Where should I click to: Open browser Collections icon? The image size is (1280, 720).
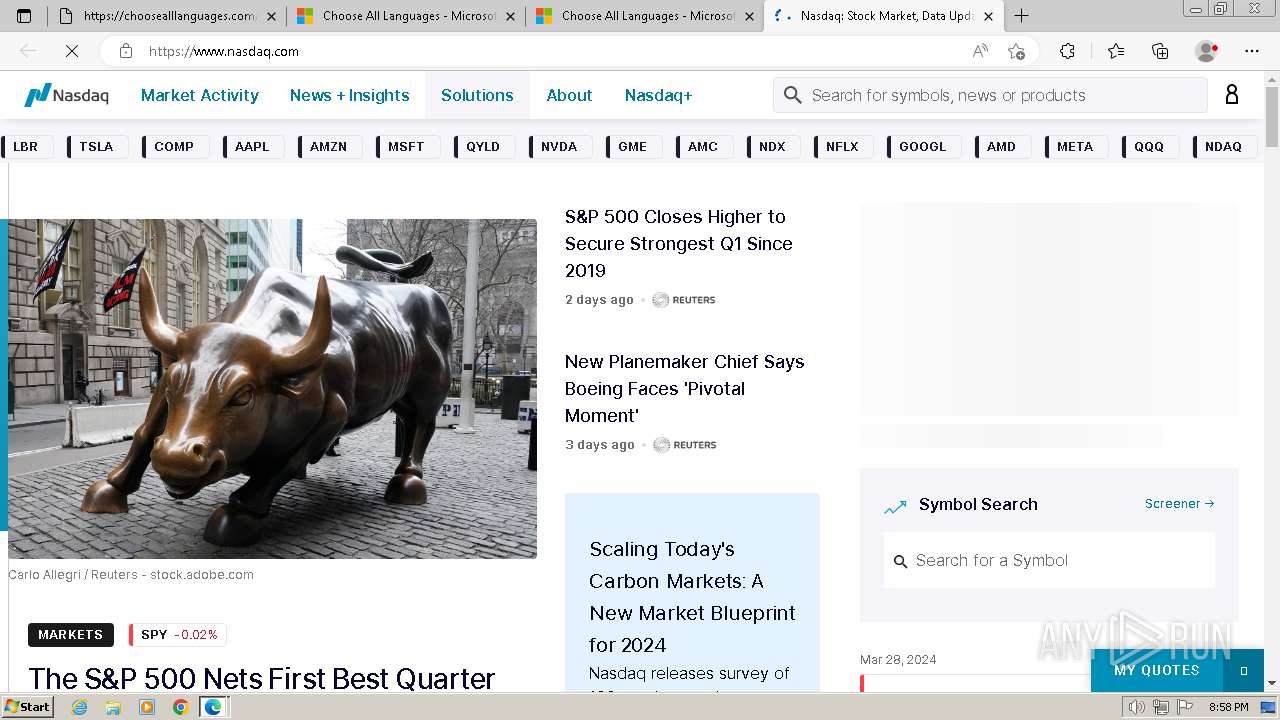click(x=1160, y=51)
